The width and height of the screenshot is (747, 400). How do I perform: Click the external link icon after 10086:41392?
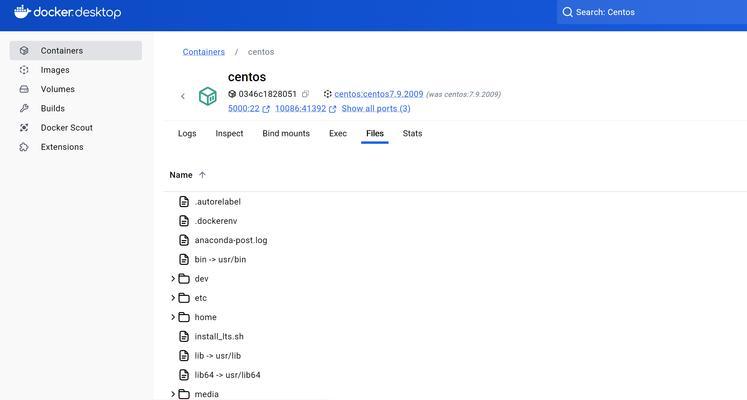pos(333,109)
